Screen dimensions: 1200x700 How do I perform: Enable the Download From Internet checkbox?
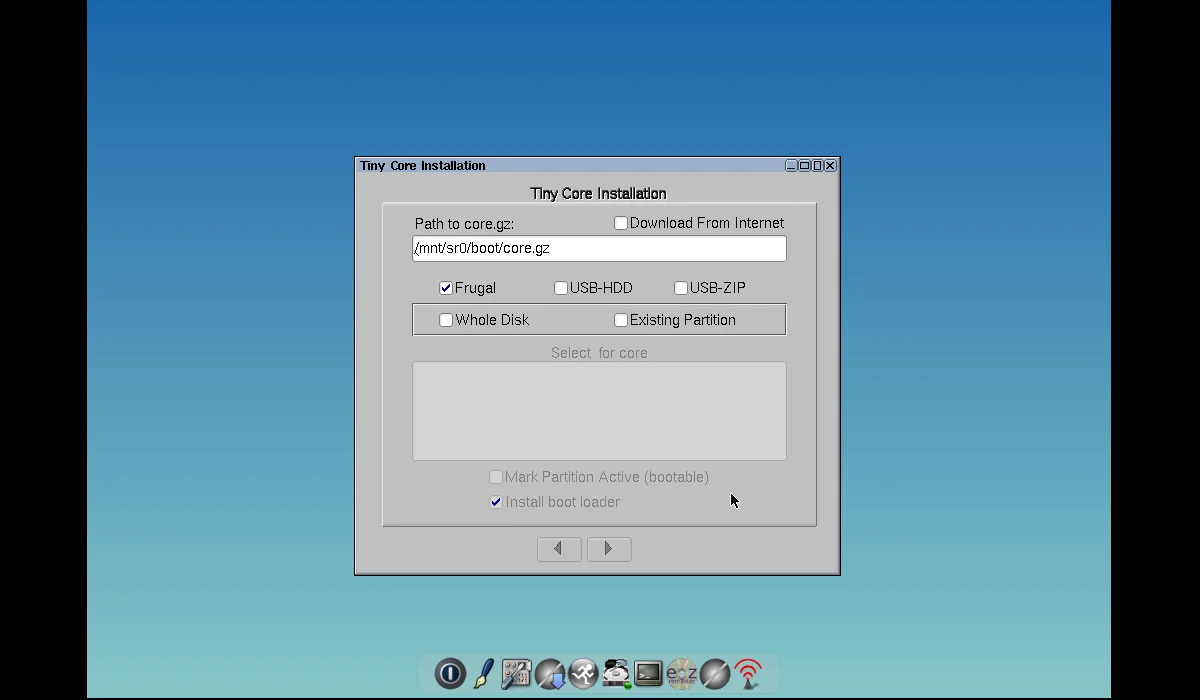pyautogui.click(x=621, y=223)
